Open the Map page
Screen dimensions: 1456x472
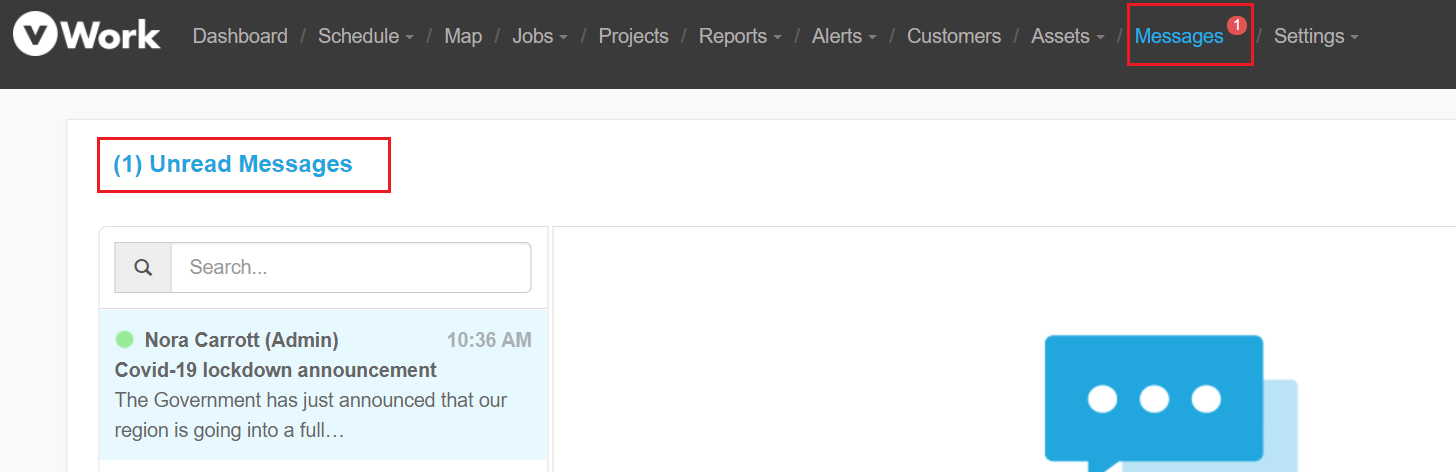463,36
